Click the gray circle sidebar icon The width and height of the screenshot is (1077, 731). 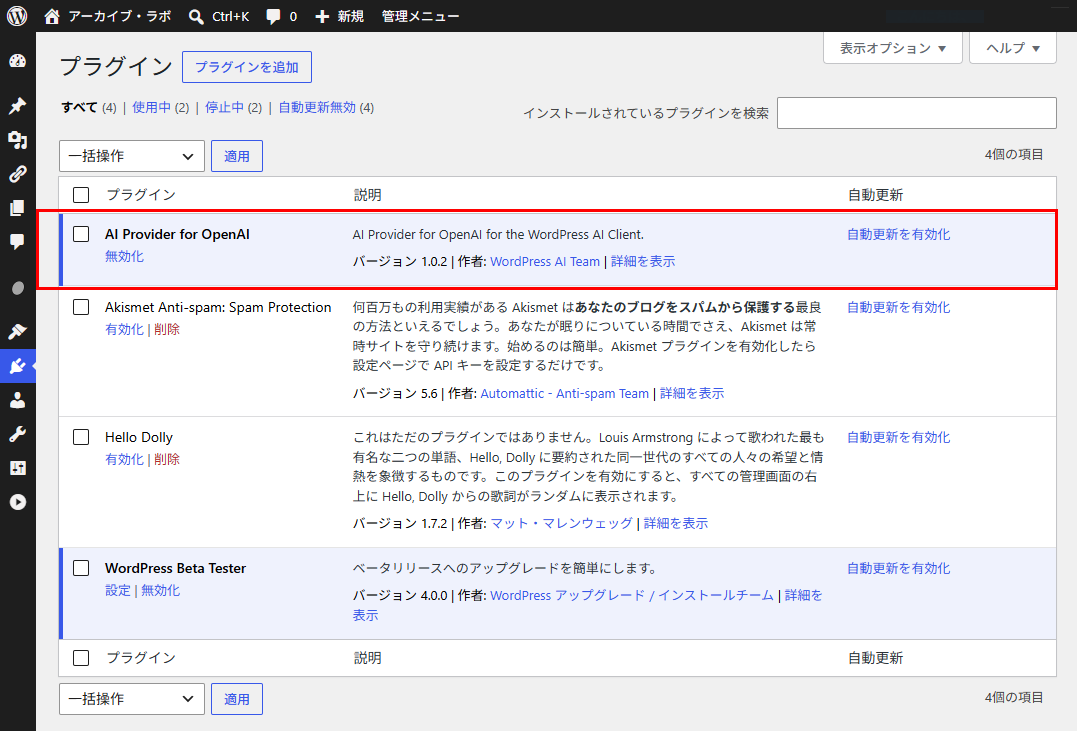(x=19, y=288)
